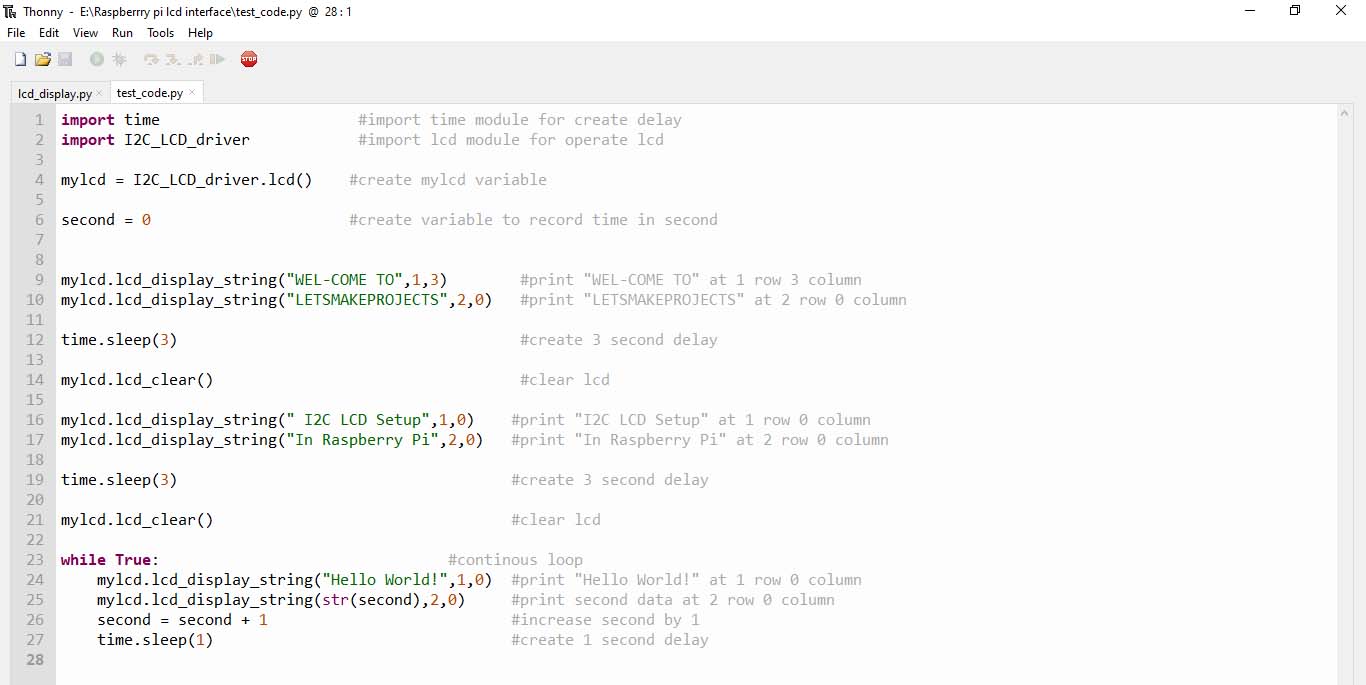Start the debugger using the bug icon
This screenshot has height=685, width=1366.
point(120,60)
